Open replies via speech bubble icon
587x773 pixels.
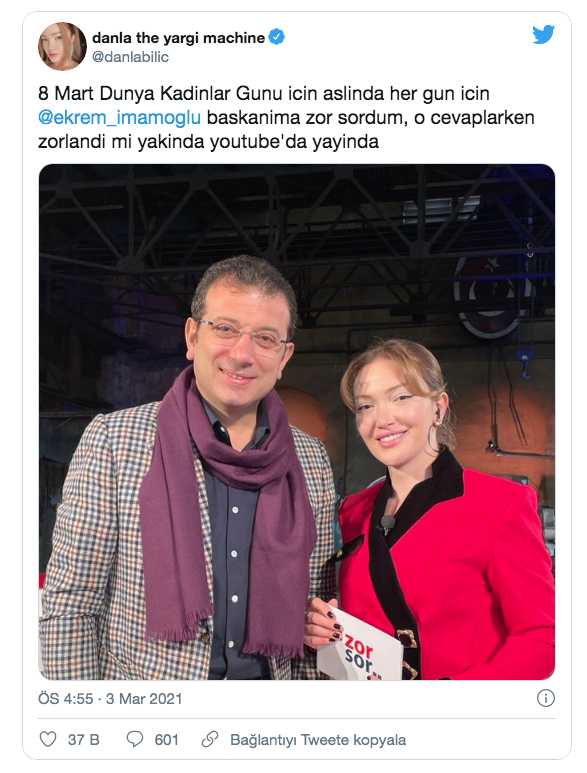coord(135,739)
